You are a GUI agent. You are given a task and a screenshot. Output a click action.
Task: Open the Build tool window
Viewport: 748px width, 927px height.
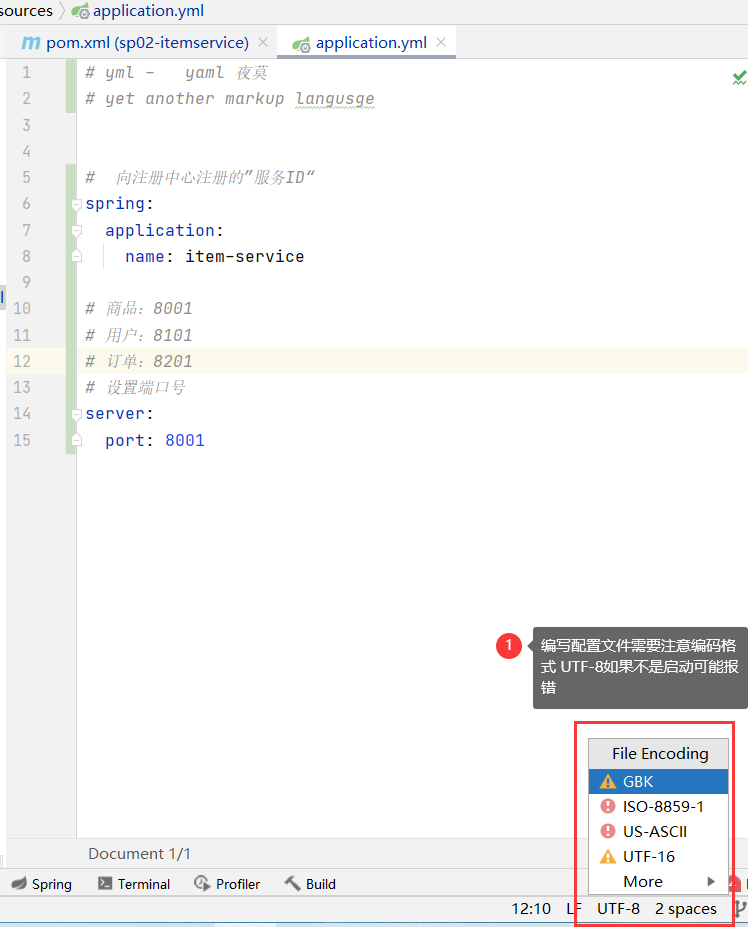tap(310, 884)
